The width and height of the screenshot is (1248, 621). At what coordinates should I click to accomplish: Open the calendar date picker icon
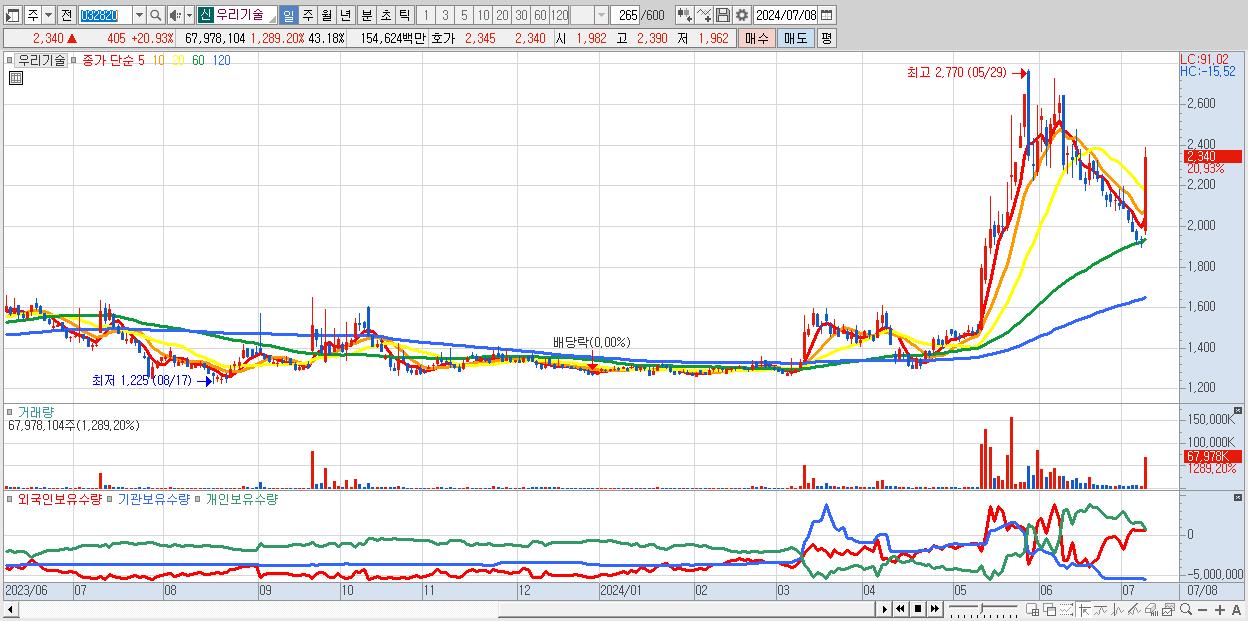(825, 15)
